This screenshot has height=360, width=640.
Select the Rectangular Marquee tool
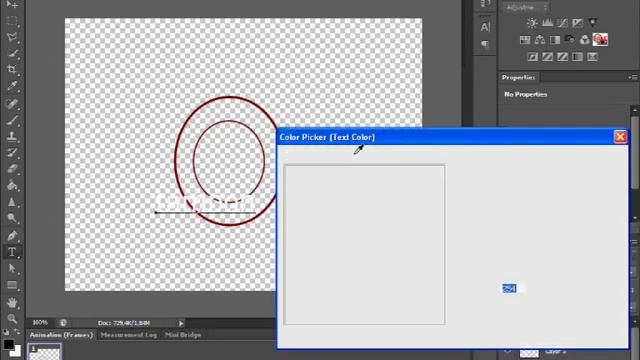[12, 21]
